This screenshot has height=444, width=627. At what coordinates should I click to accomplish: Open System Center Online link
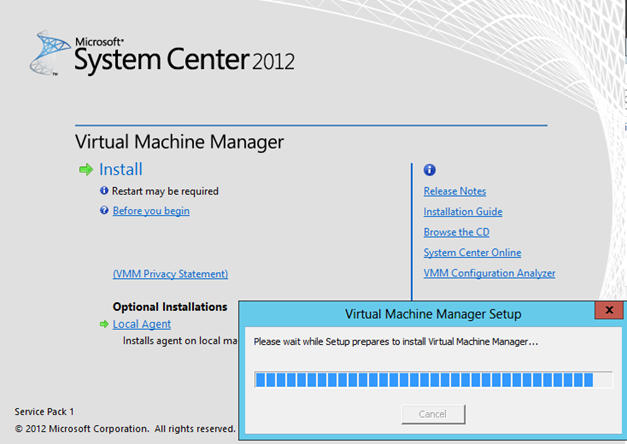pyautogui.click(x=472, y=253)
